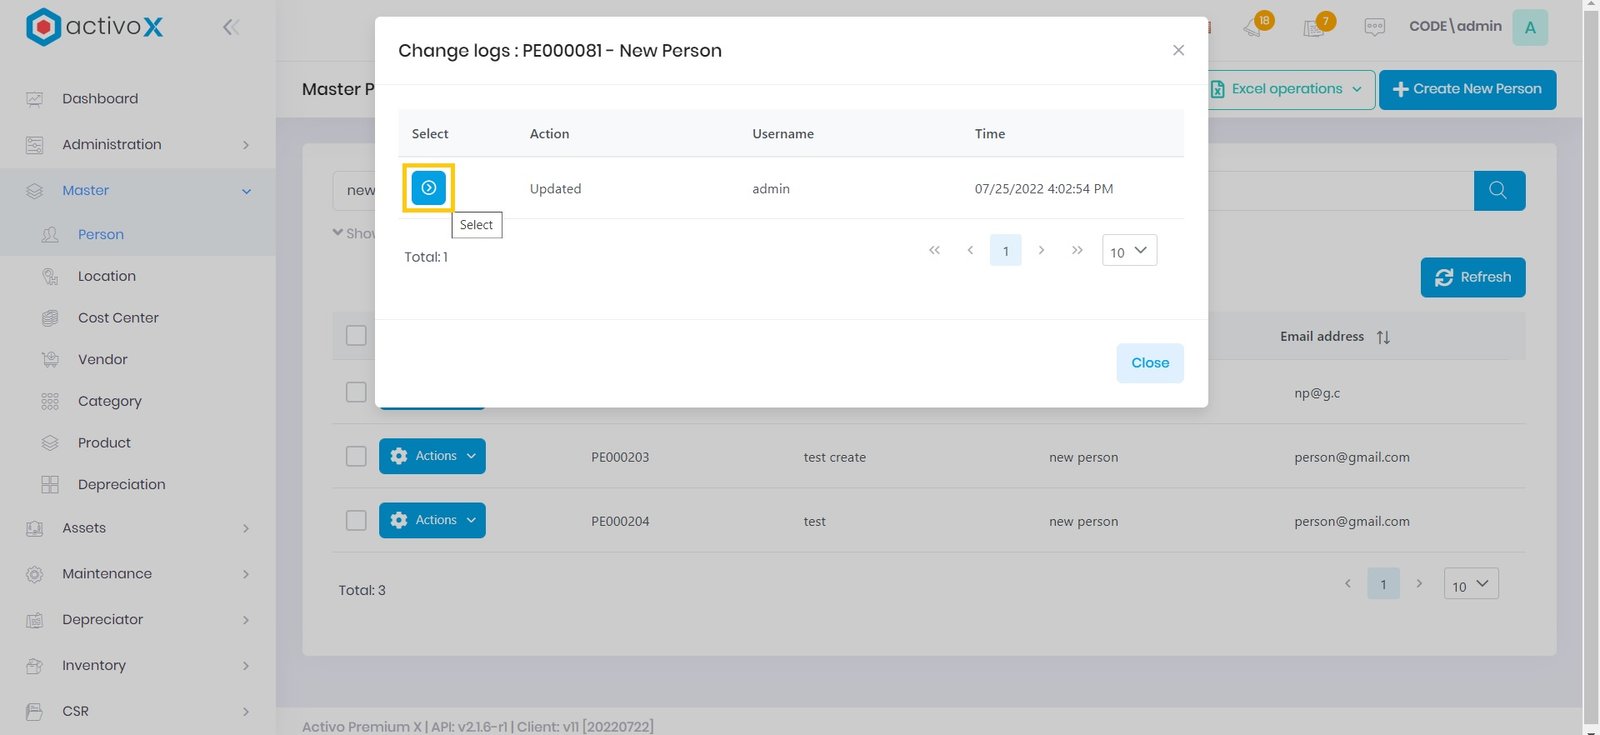This screenshot has height=735, width=1600.
Task: Click the Close button in the dialog
Action: point(1149,363)
